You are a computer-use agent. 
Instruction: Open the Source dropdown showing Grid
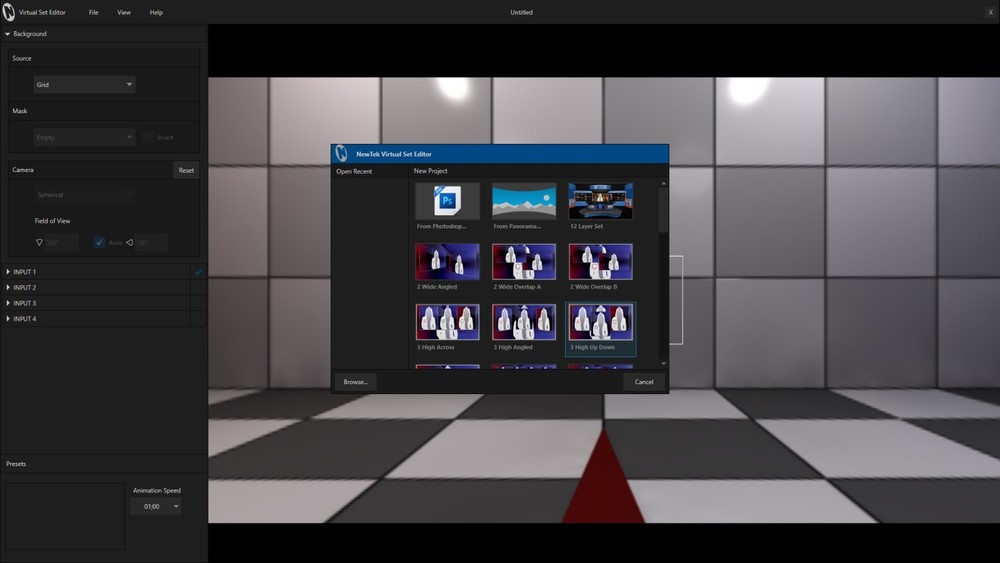click(84, 84)
